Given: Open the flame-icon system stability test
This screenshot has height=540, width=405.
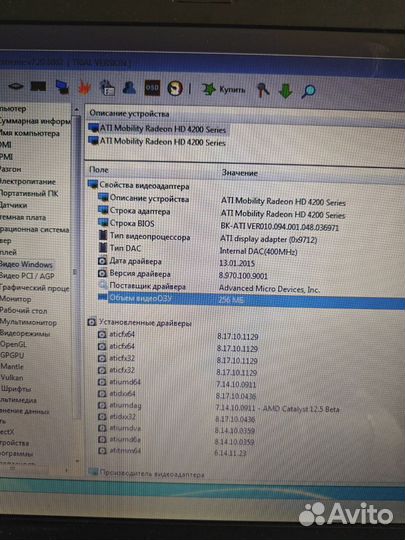Looking at the screenshot, I should (84, 88).
